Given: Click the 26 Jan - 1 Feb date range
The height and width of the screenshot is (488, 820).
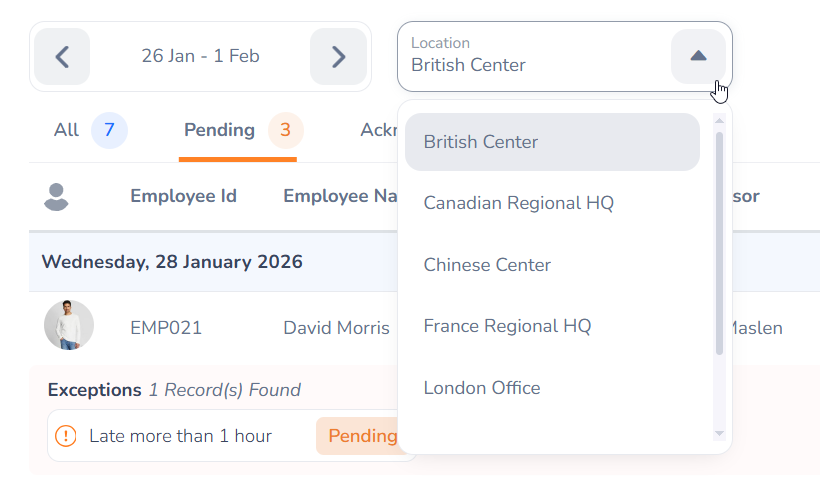Looking at the screenshot, I should click(x=200, y=56).
